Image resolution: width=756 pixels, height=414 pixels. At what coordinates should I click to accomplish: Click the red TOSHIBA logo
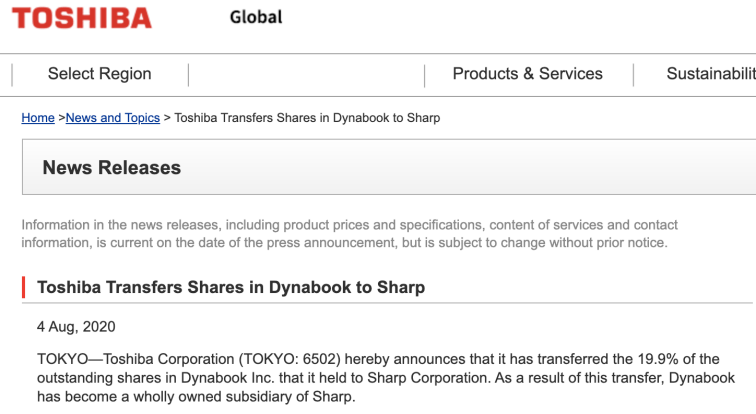pos(82,18)
